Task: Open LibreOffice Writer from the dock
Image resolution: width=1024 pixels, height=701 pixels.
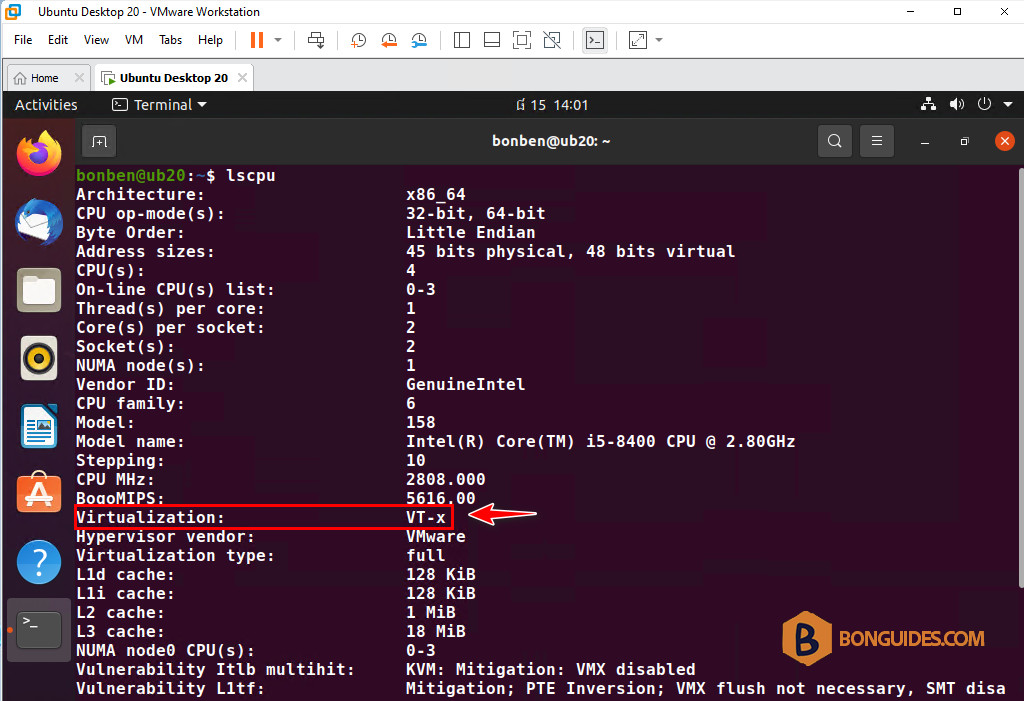Action: point(39,426)
